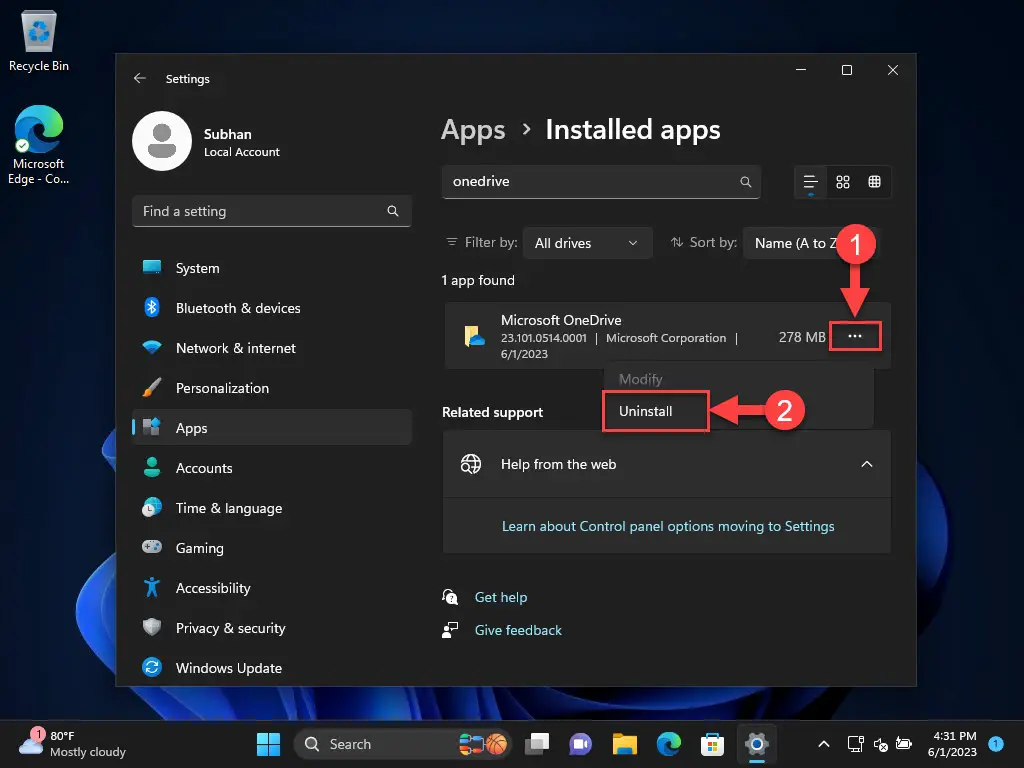Choose Modify from the context menu
1024x768 pixels.
[641, 379]
